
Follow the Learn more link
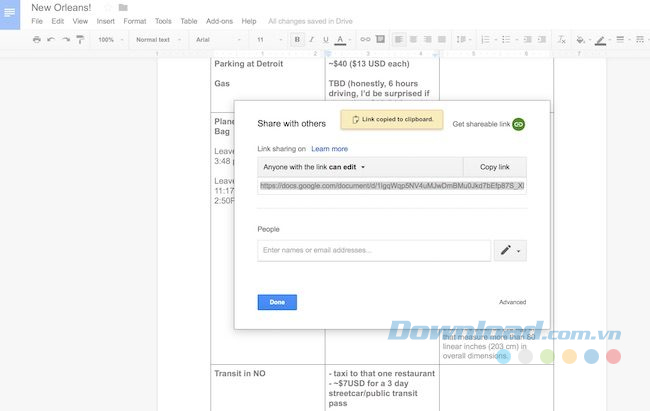330,149
